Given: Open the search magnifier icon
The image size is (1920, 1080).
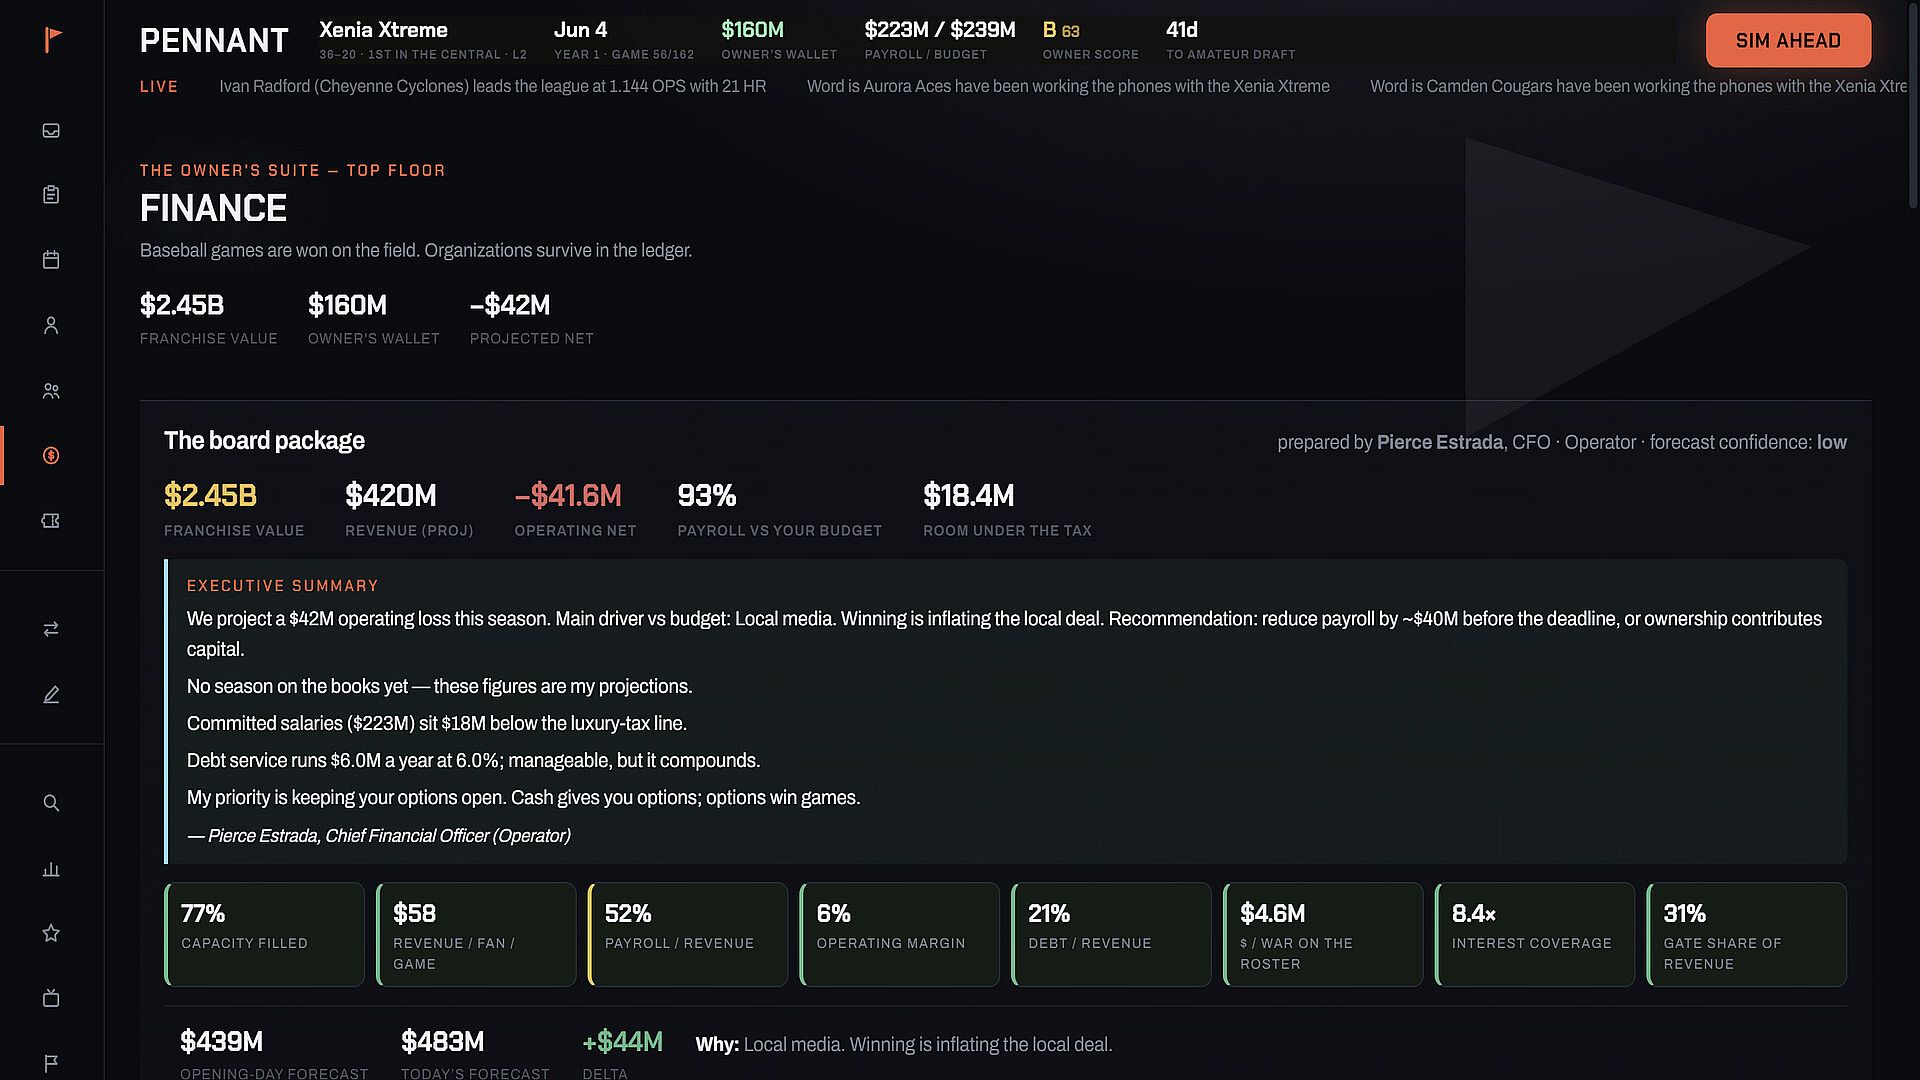Looking at the screenshot, I should pos(51,803).
